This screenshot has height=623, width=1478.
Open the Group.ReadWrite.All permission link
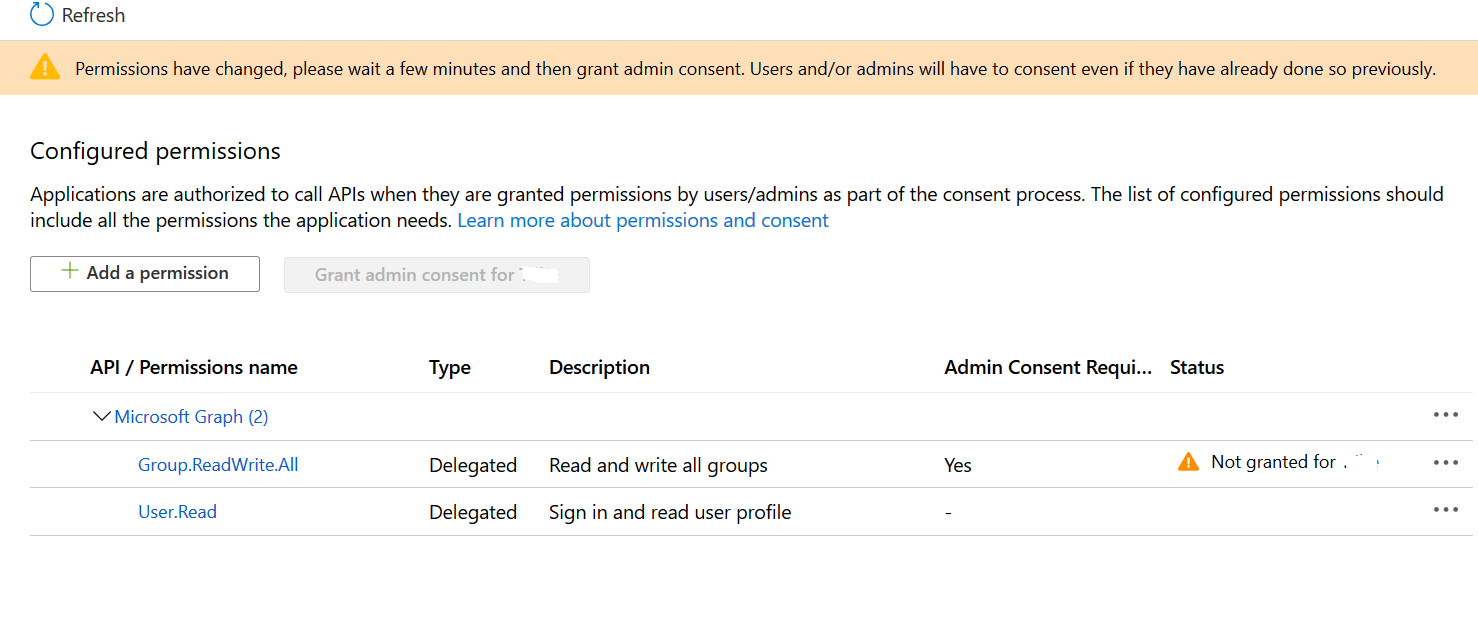pyautogui.click(x=218, y=465)
